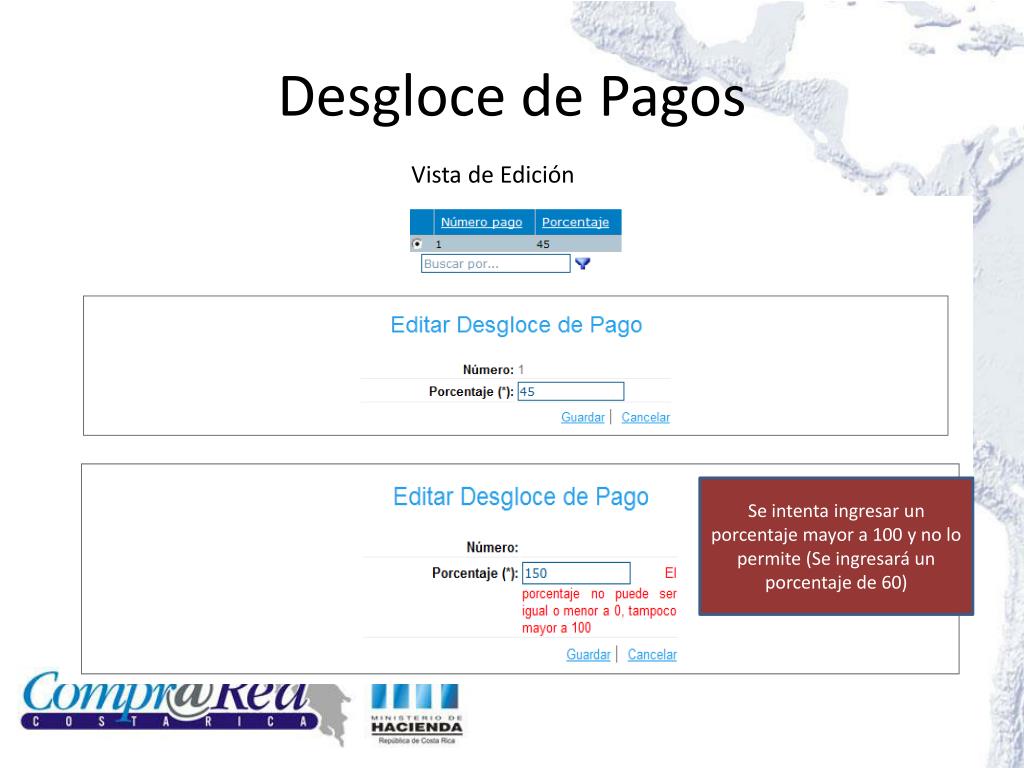Select the radio button for payment 1
The width and height of the screenshot is (1024, 768).
(417, 244)
